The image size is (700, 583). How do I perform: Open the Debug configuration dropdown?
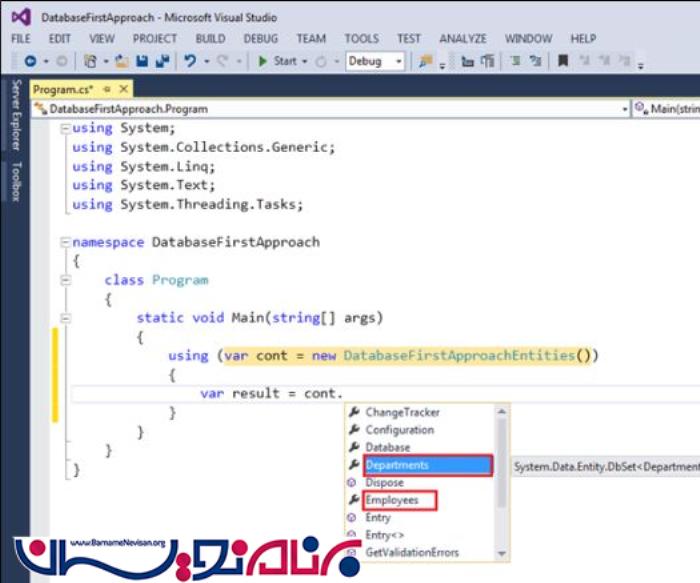click(x=398, y=61)
